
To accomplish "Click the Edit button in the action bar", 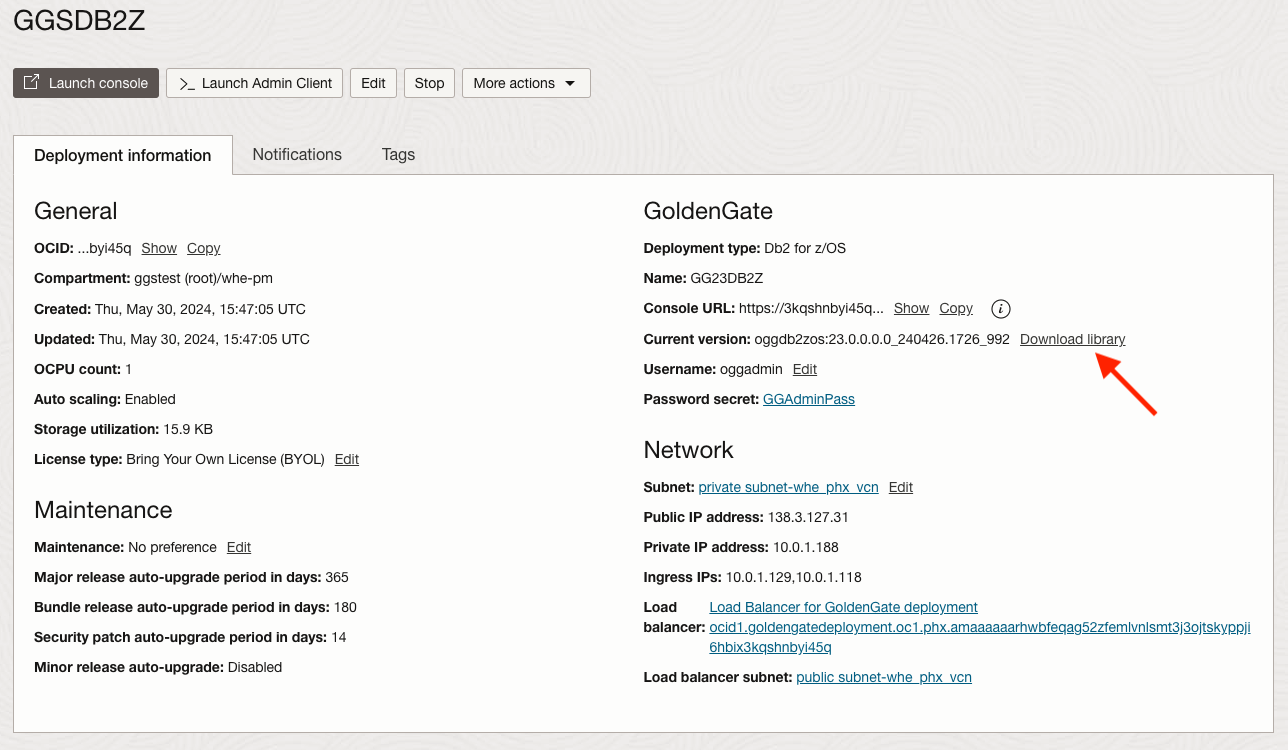I will [x=372, y=83].
